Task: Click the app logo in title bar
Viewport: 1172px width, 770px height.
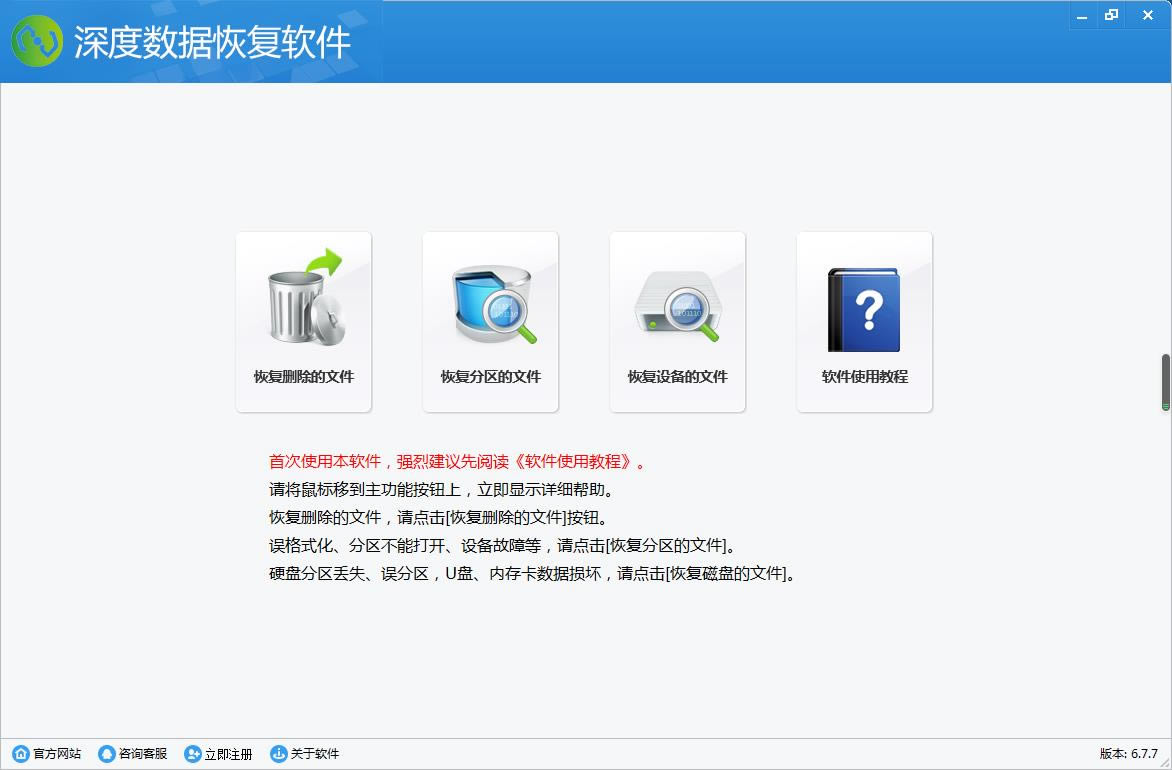Action: point(37,41)
